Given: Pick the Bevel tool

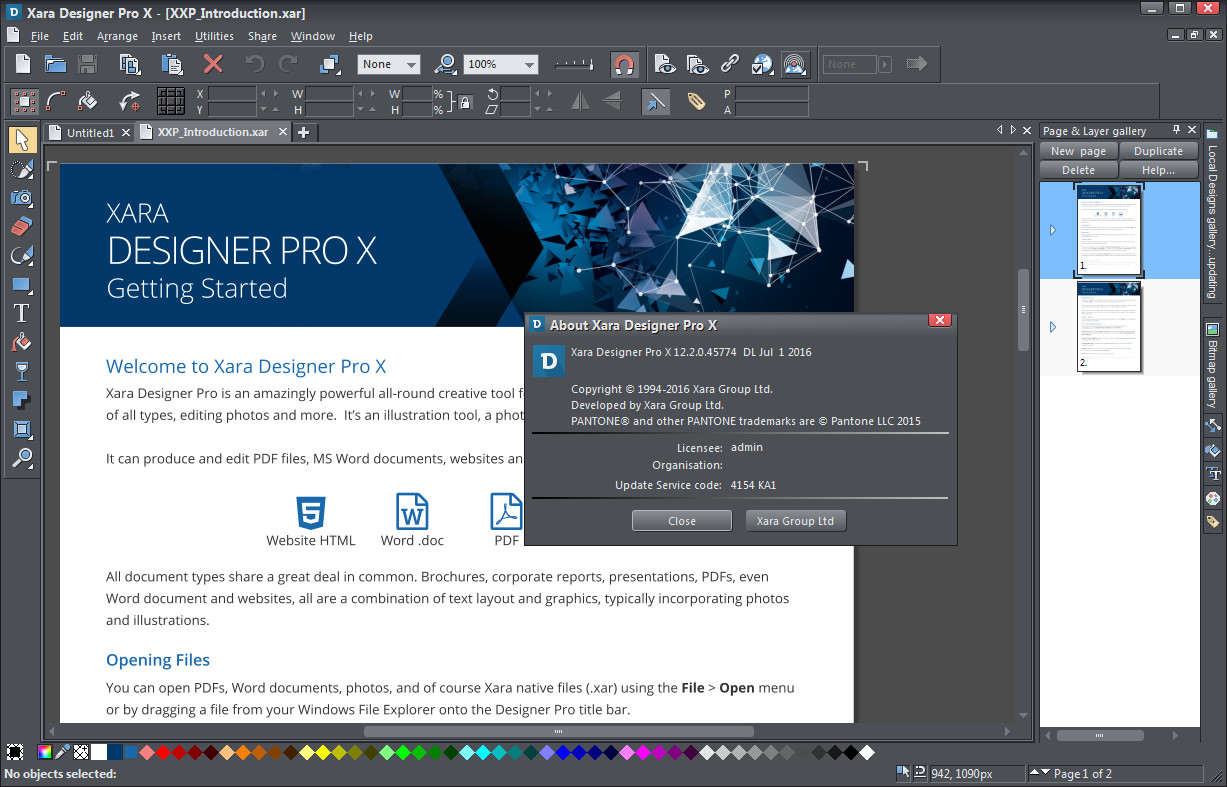Looking at the screenshot, I should (21, 429).
